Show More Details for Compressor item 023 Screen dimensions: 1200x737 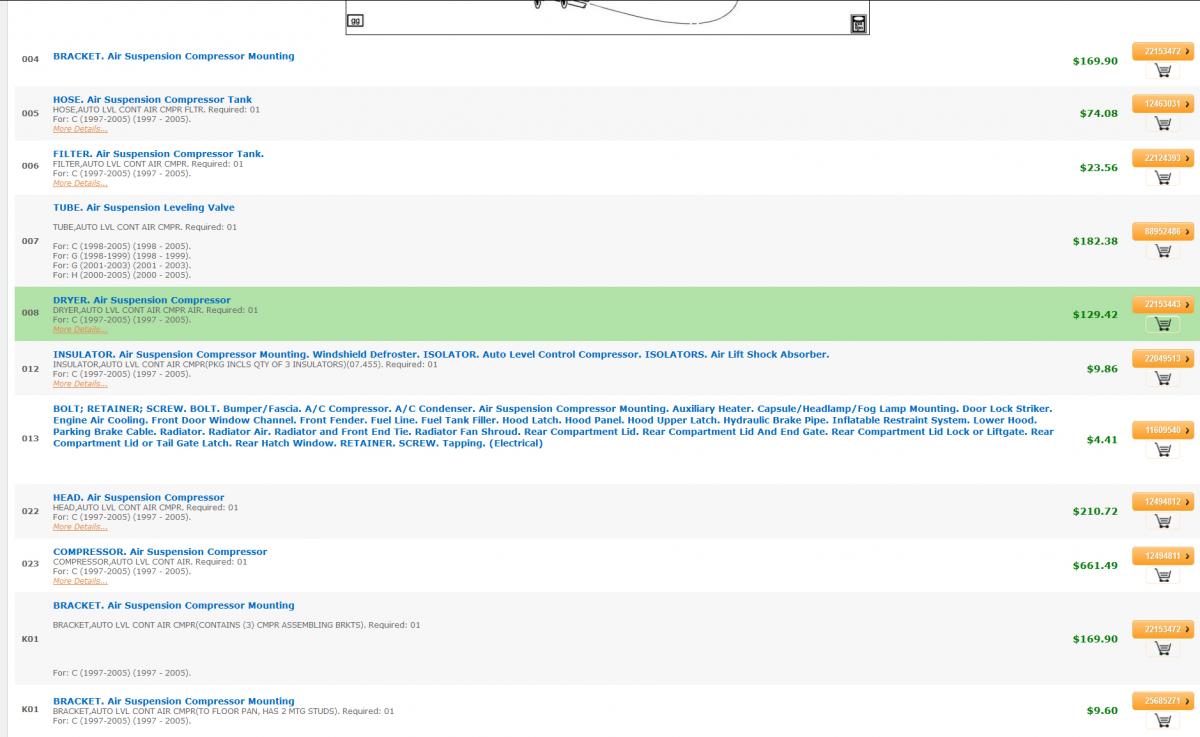[x=80, y=581]
